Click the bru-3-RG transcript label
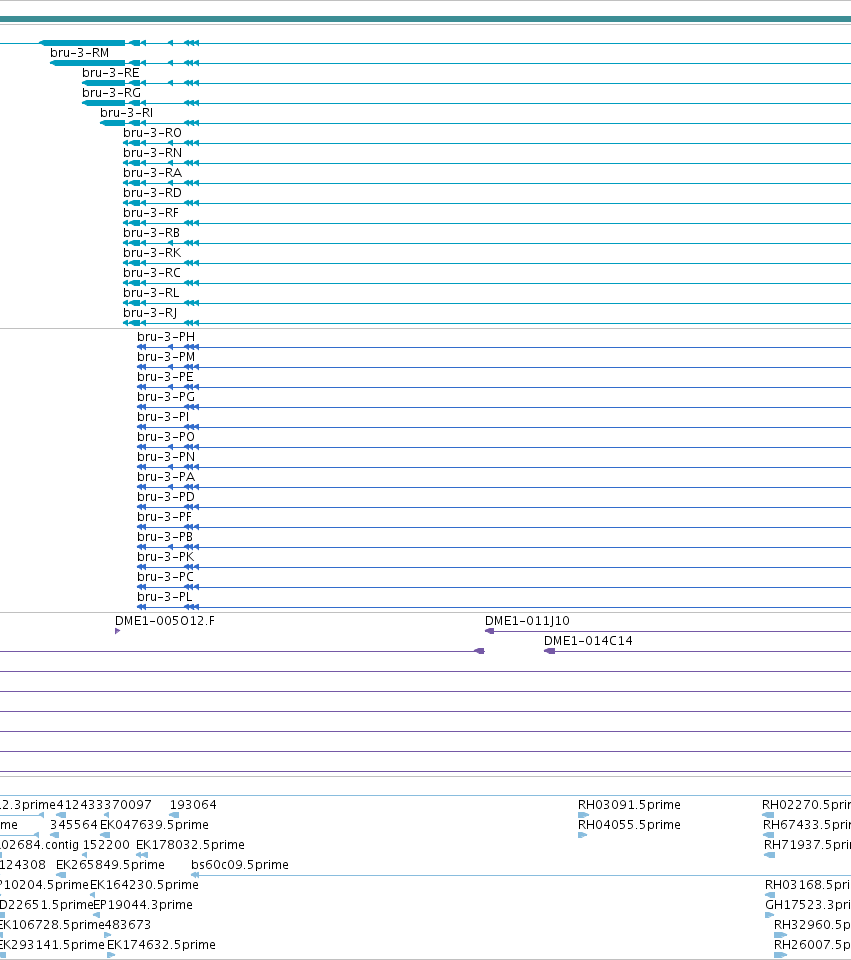851x960 pixels. point(111,92)
